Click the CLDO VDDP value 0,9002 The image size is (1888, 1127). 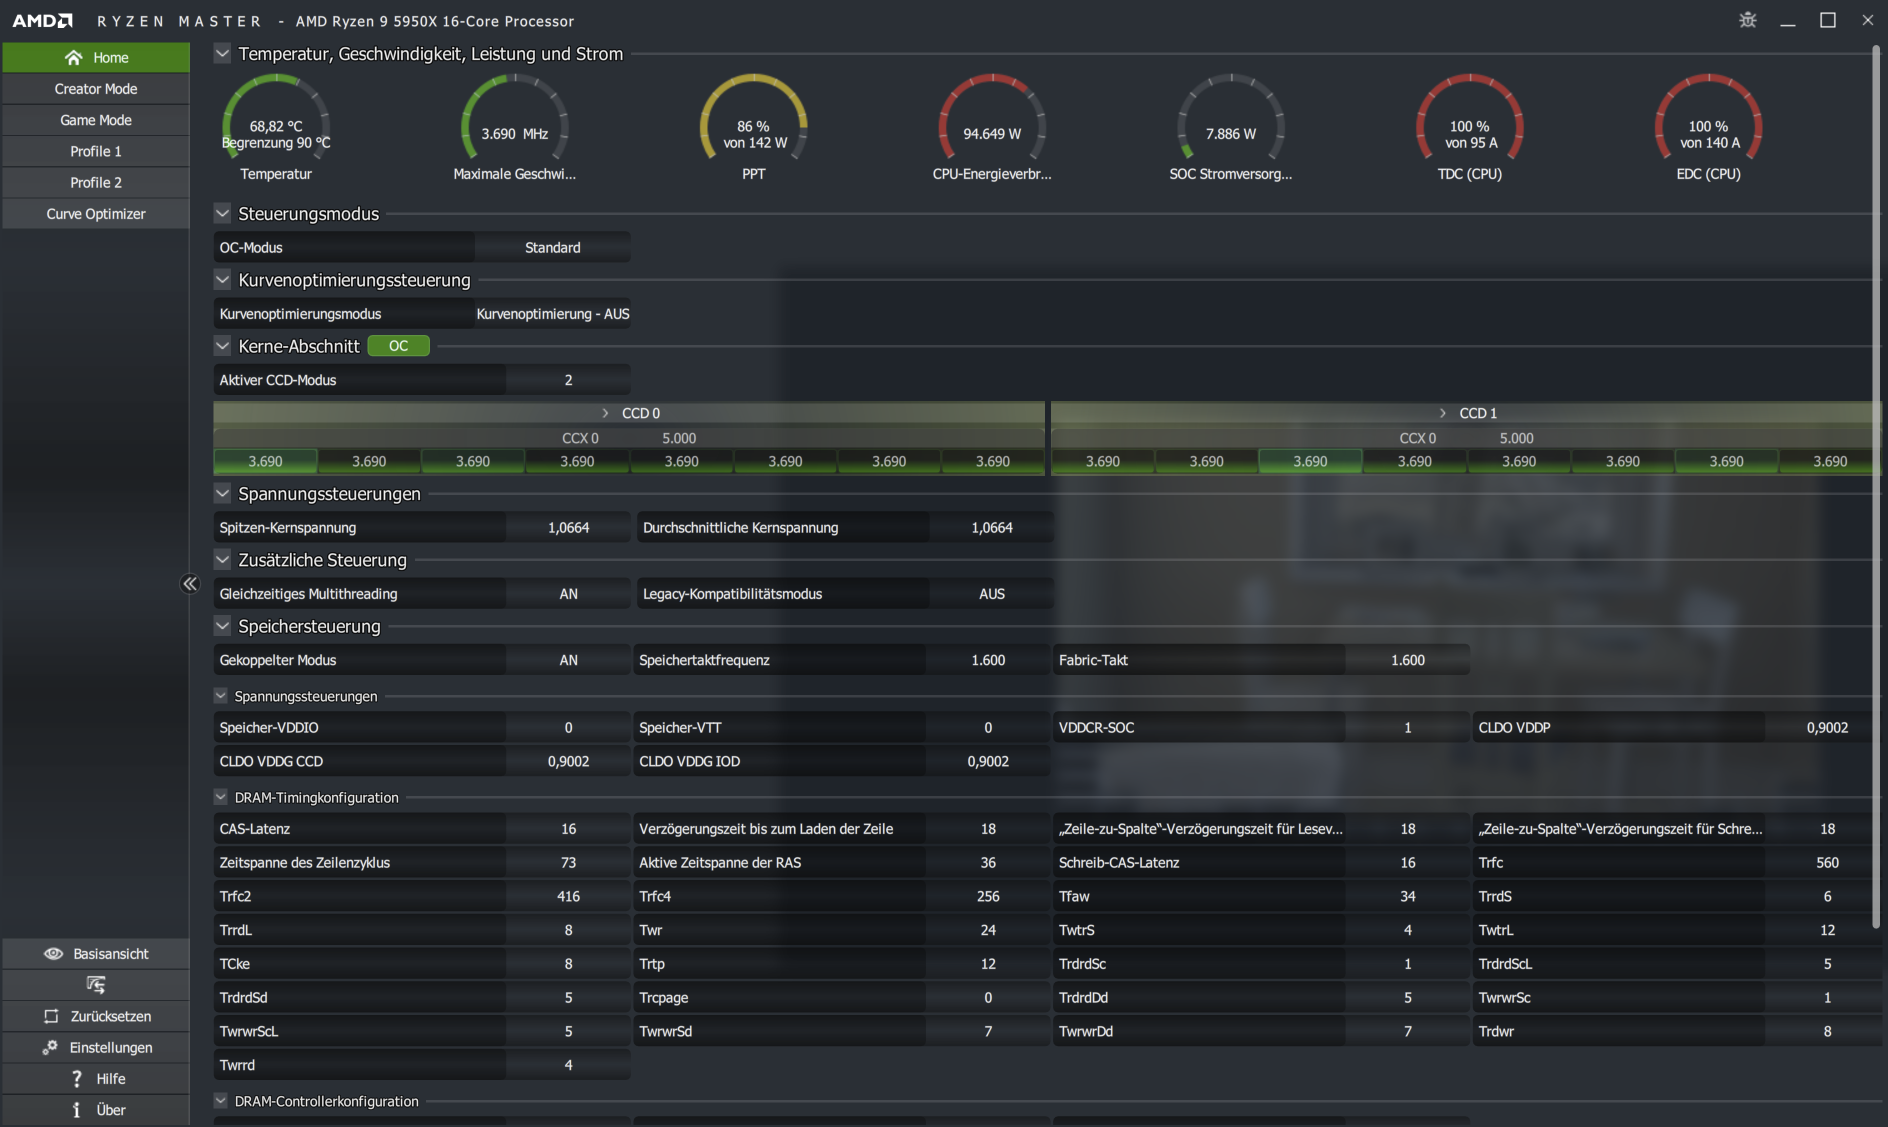tap(1827, 728)
